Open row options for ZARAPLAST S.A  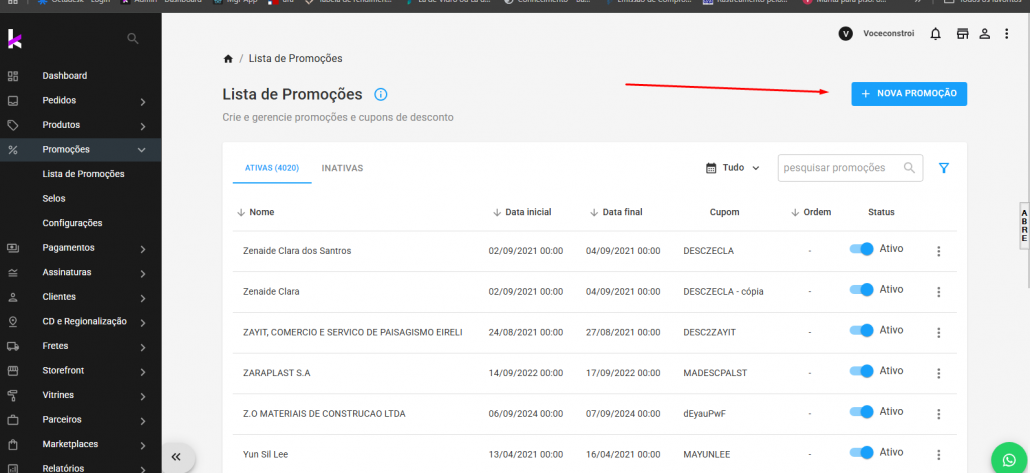click(x=938, y=373)
